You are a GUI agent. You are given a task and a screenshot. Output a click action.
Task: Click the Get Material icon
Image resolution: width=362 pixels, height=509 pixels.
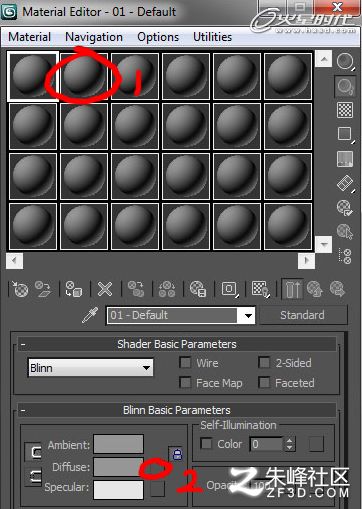pyautogui.click(x=20, y=289)
